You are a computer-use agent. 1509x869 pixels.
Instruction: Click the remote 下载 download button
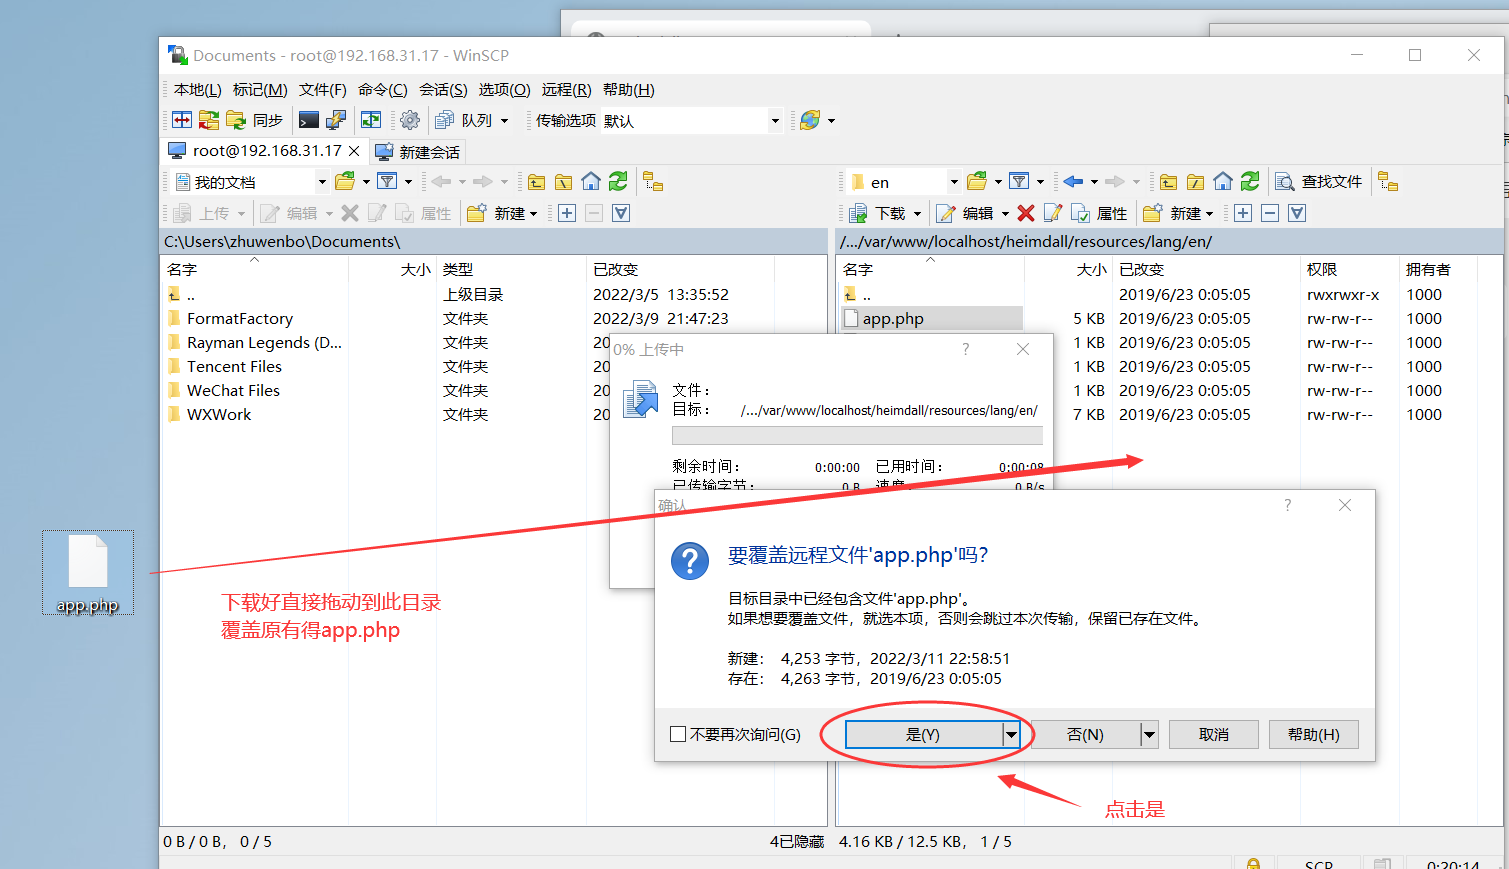pos(878,213)
